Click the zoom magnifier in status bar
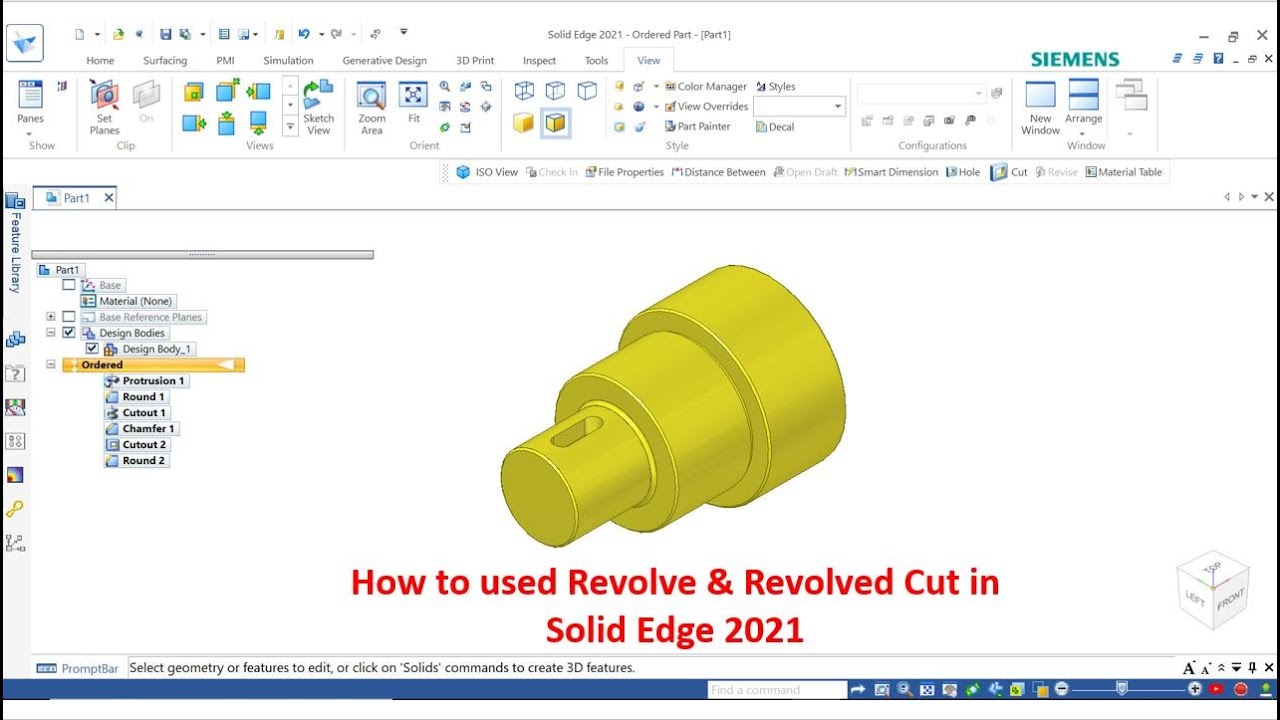1280x720 pixels. coord(904,689)
